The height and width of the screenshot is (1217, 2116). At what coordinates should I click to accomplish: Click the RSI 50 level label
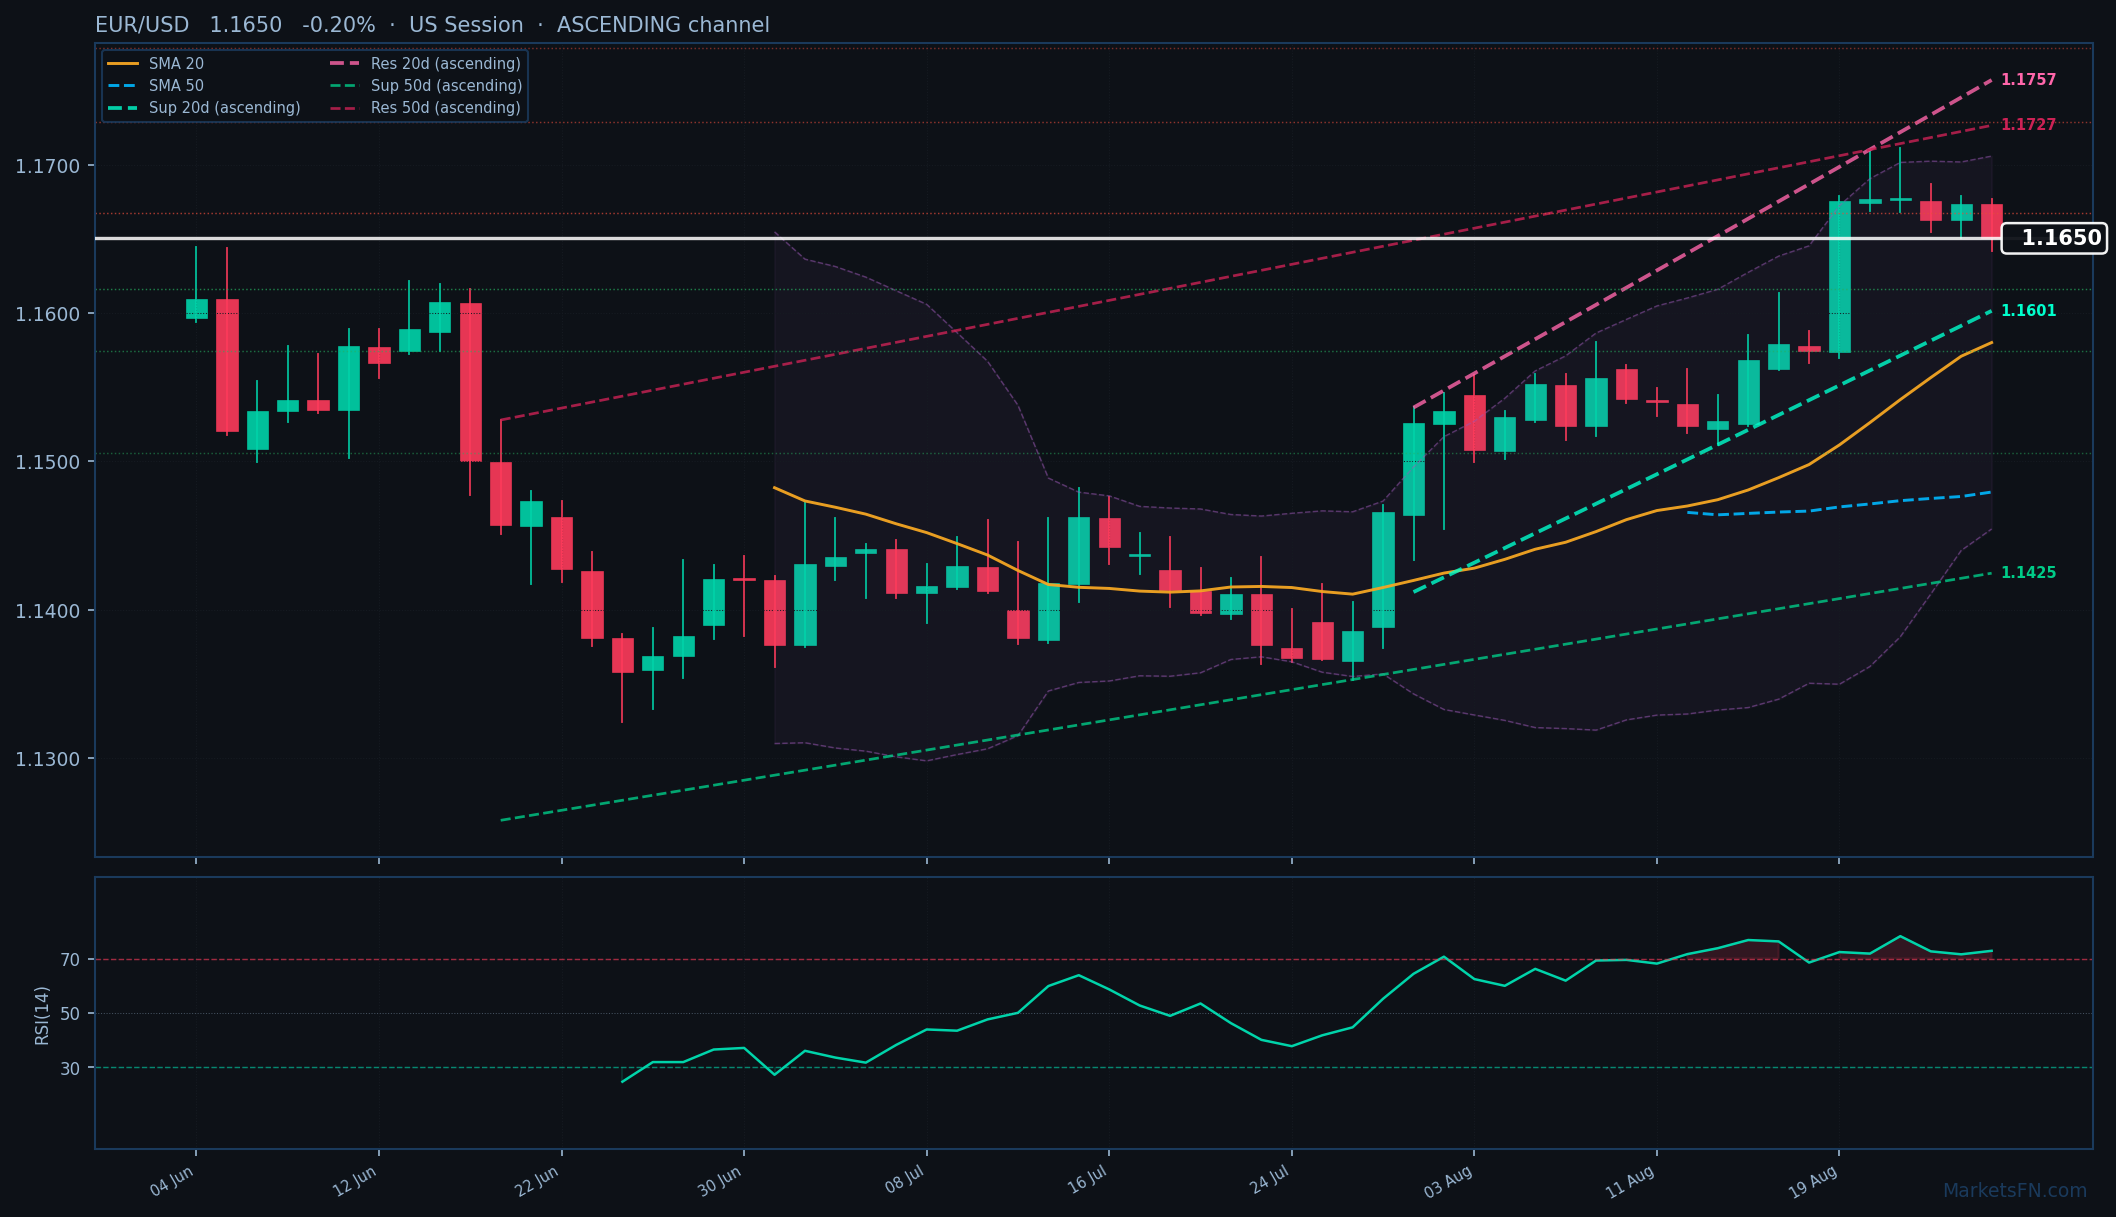click(70, 1014)
